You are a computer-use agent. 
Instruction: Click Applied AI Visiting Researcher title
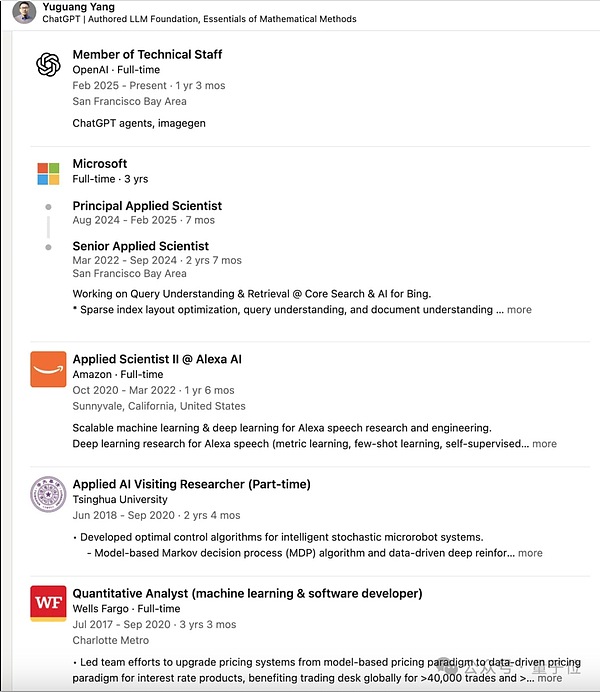tap(191, 484)
